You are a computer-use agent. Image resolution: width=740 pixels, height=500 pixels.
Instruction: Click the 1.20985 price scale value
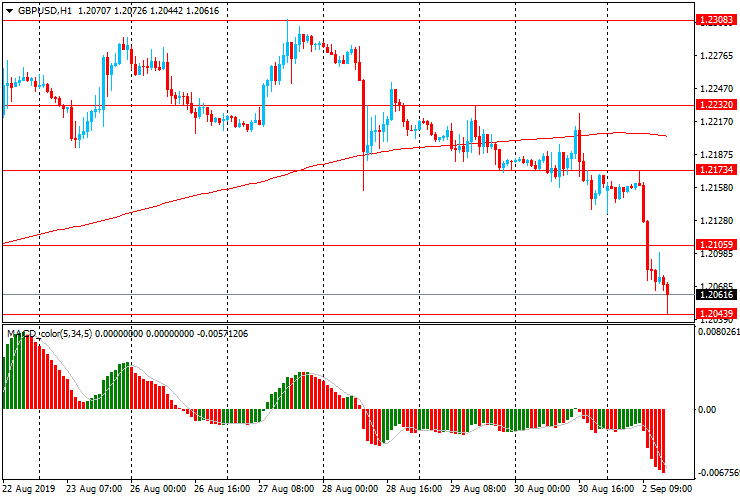click(x=717, y=254)
